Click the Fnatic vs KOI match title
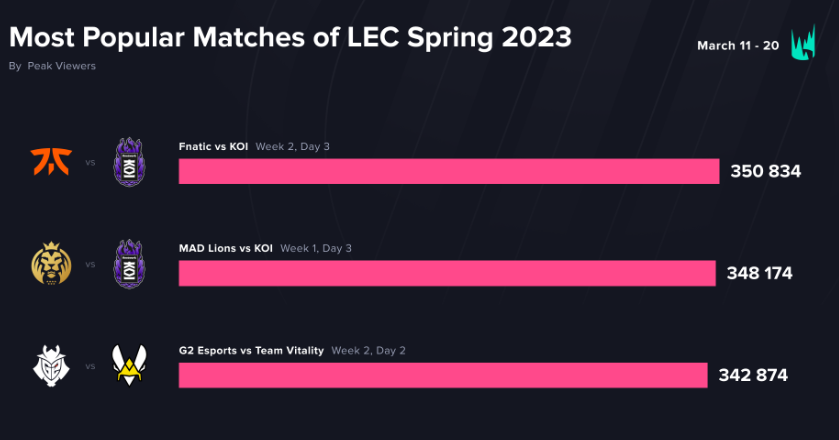This screenshot has width=839, height=440. [214, 146]
